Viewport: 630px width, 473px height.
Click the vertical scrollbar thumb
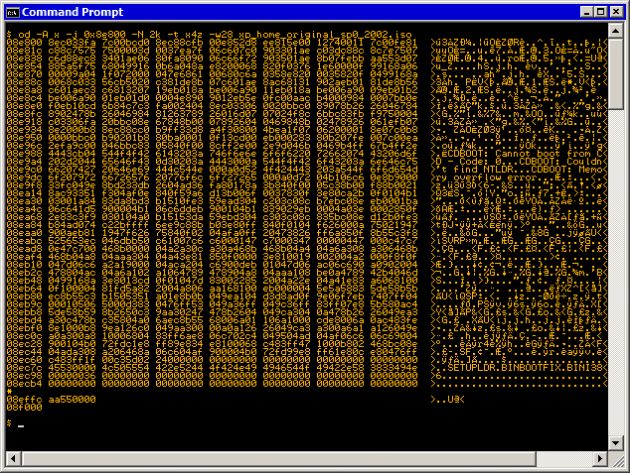click(615, 74)
